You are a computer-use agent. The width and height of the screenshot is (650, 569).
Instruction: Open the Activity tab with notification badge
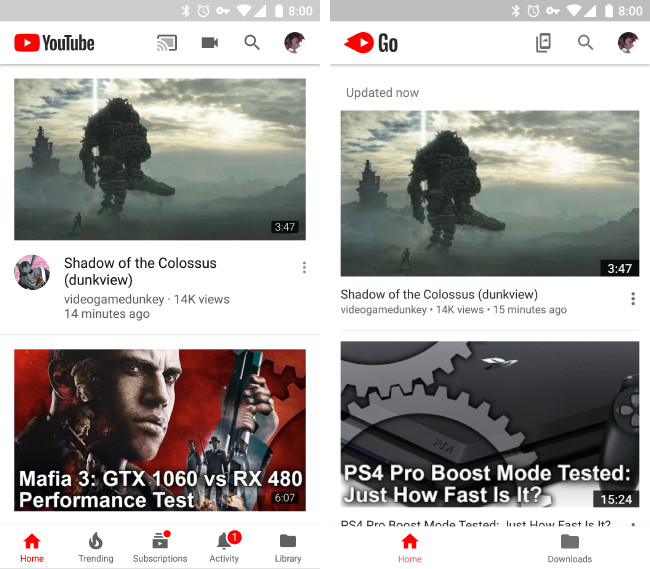[224, 547]
